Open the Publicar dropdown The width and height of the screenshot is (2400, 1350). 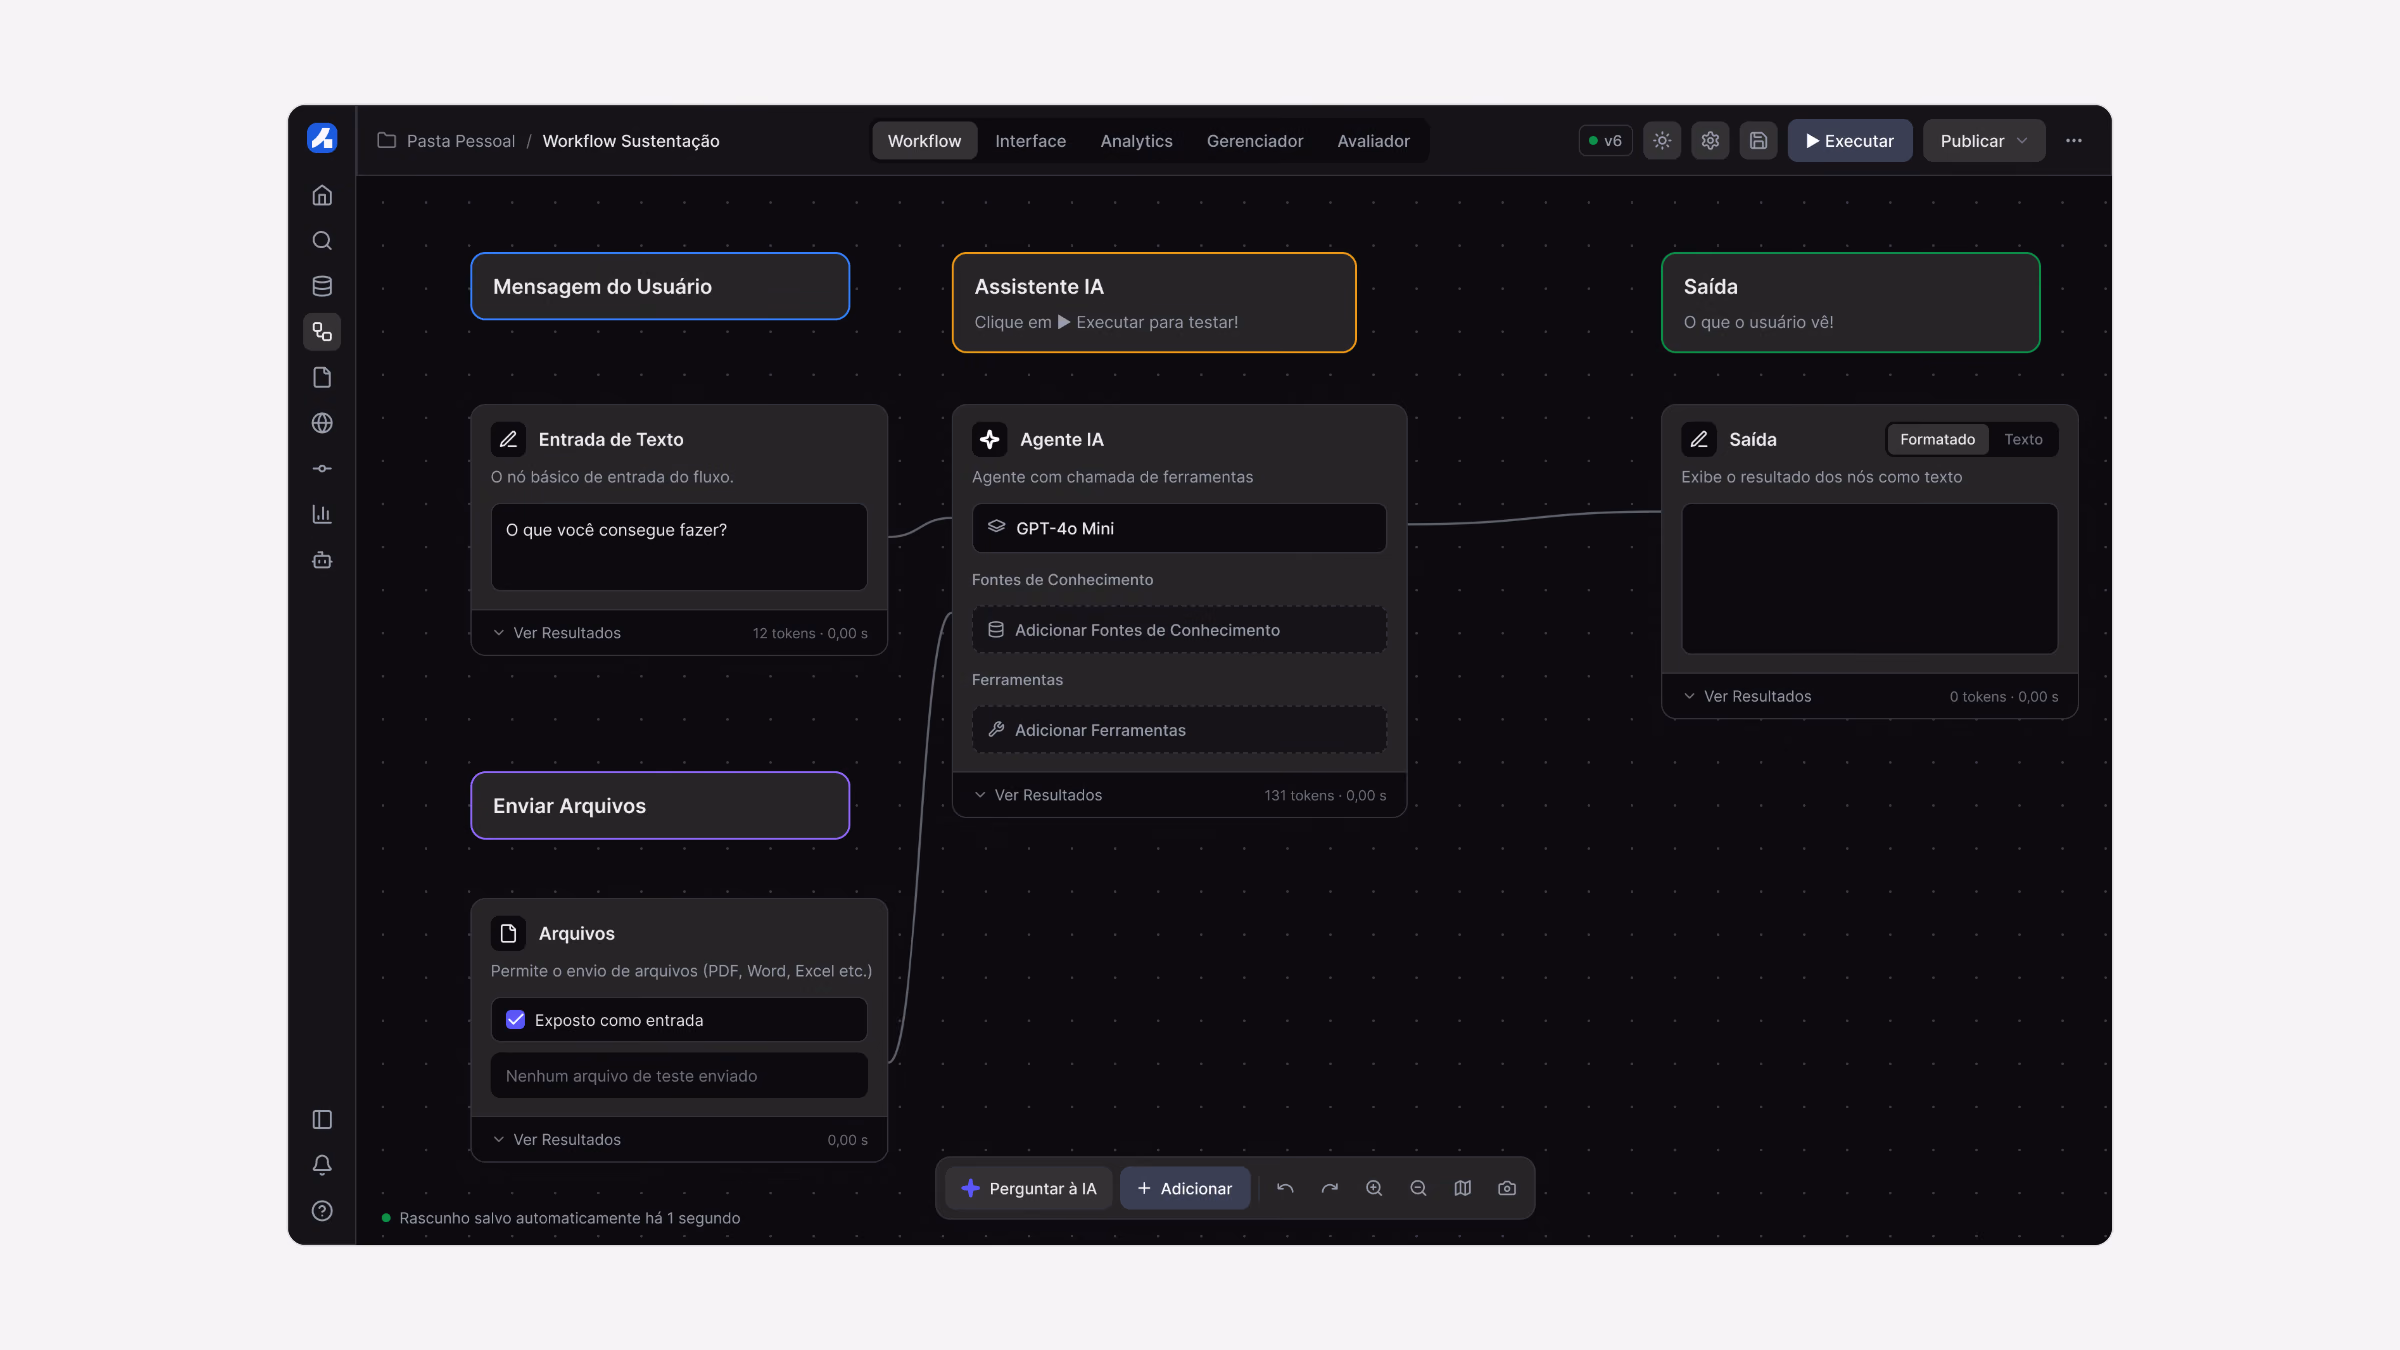click(1984, 141)
